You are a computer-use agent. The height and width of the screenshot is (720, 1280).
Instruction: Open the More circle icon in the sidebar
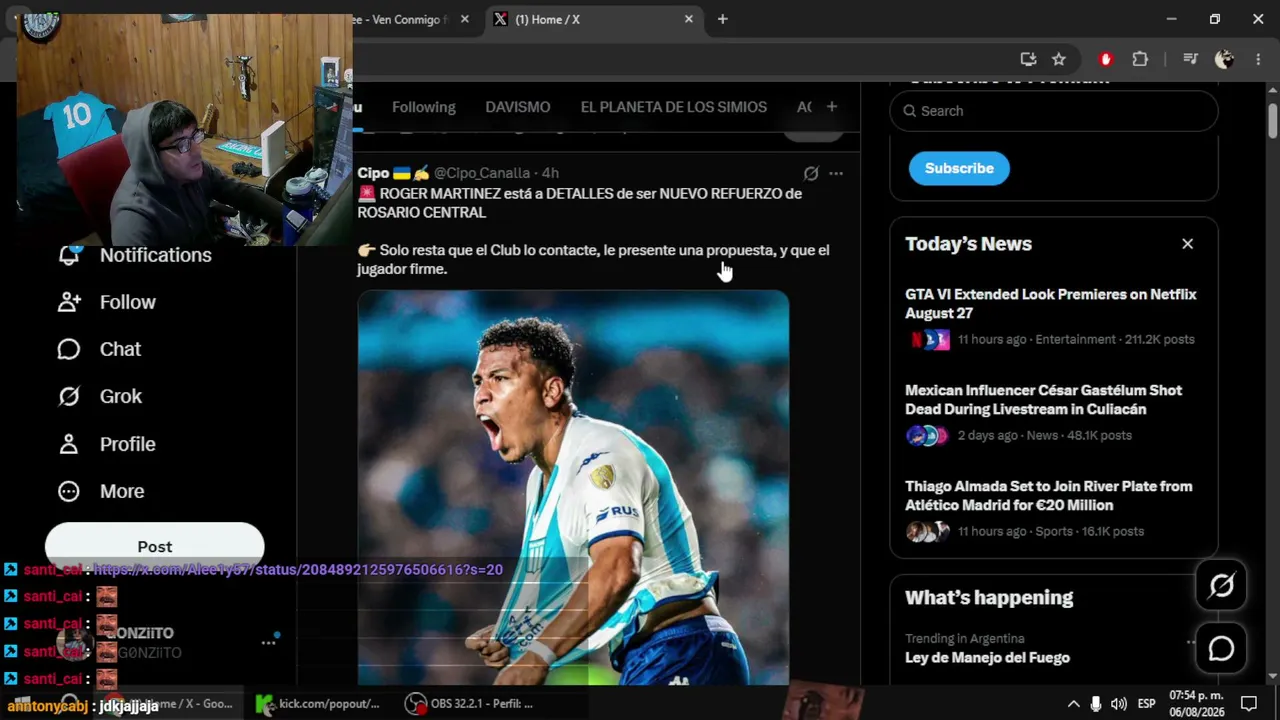click(x=69, y=491)
